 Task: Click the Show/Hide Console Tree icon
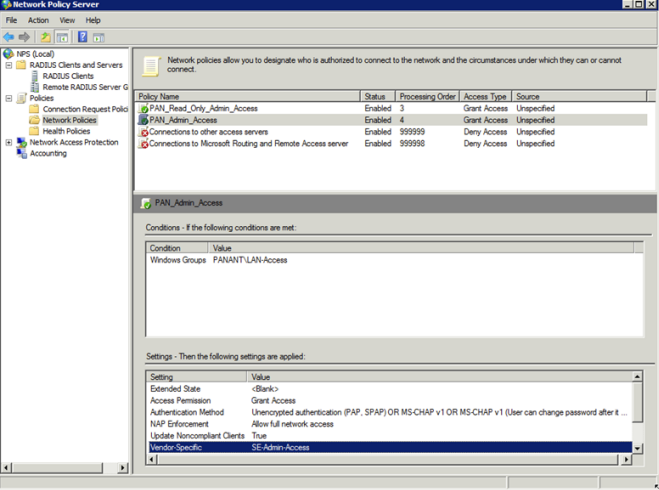[x=62, y=37]
